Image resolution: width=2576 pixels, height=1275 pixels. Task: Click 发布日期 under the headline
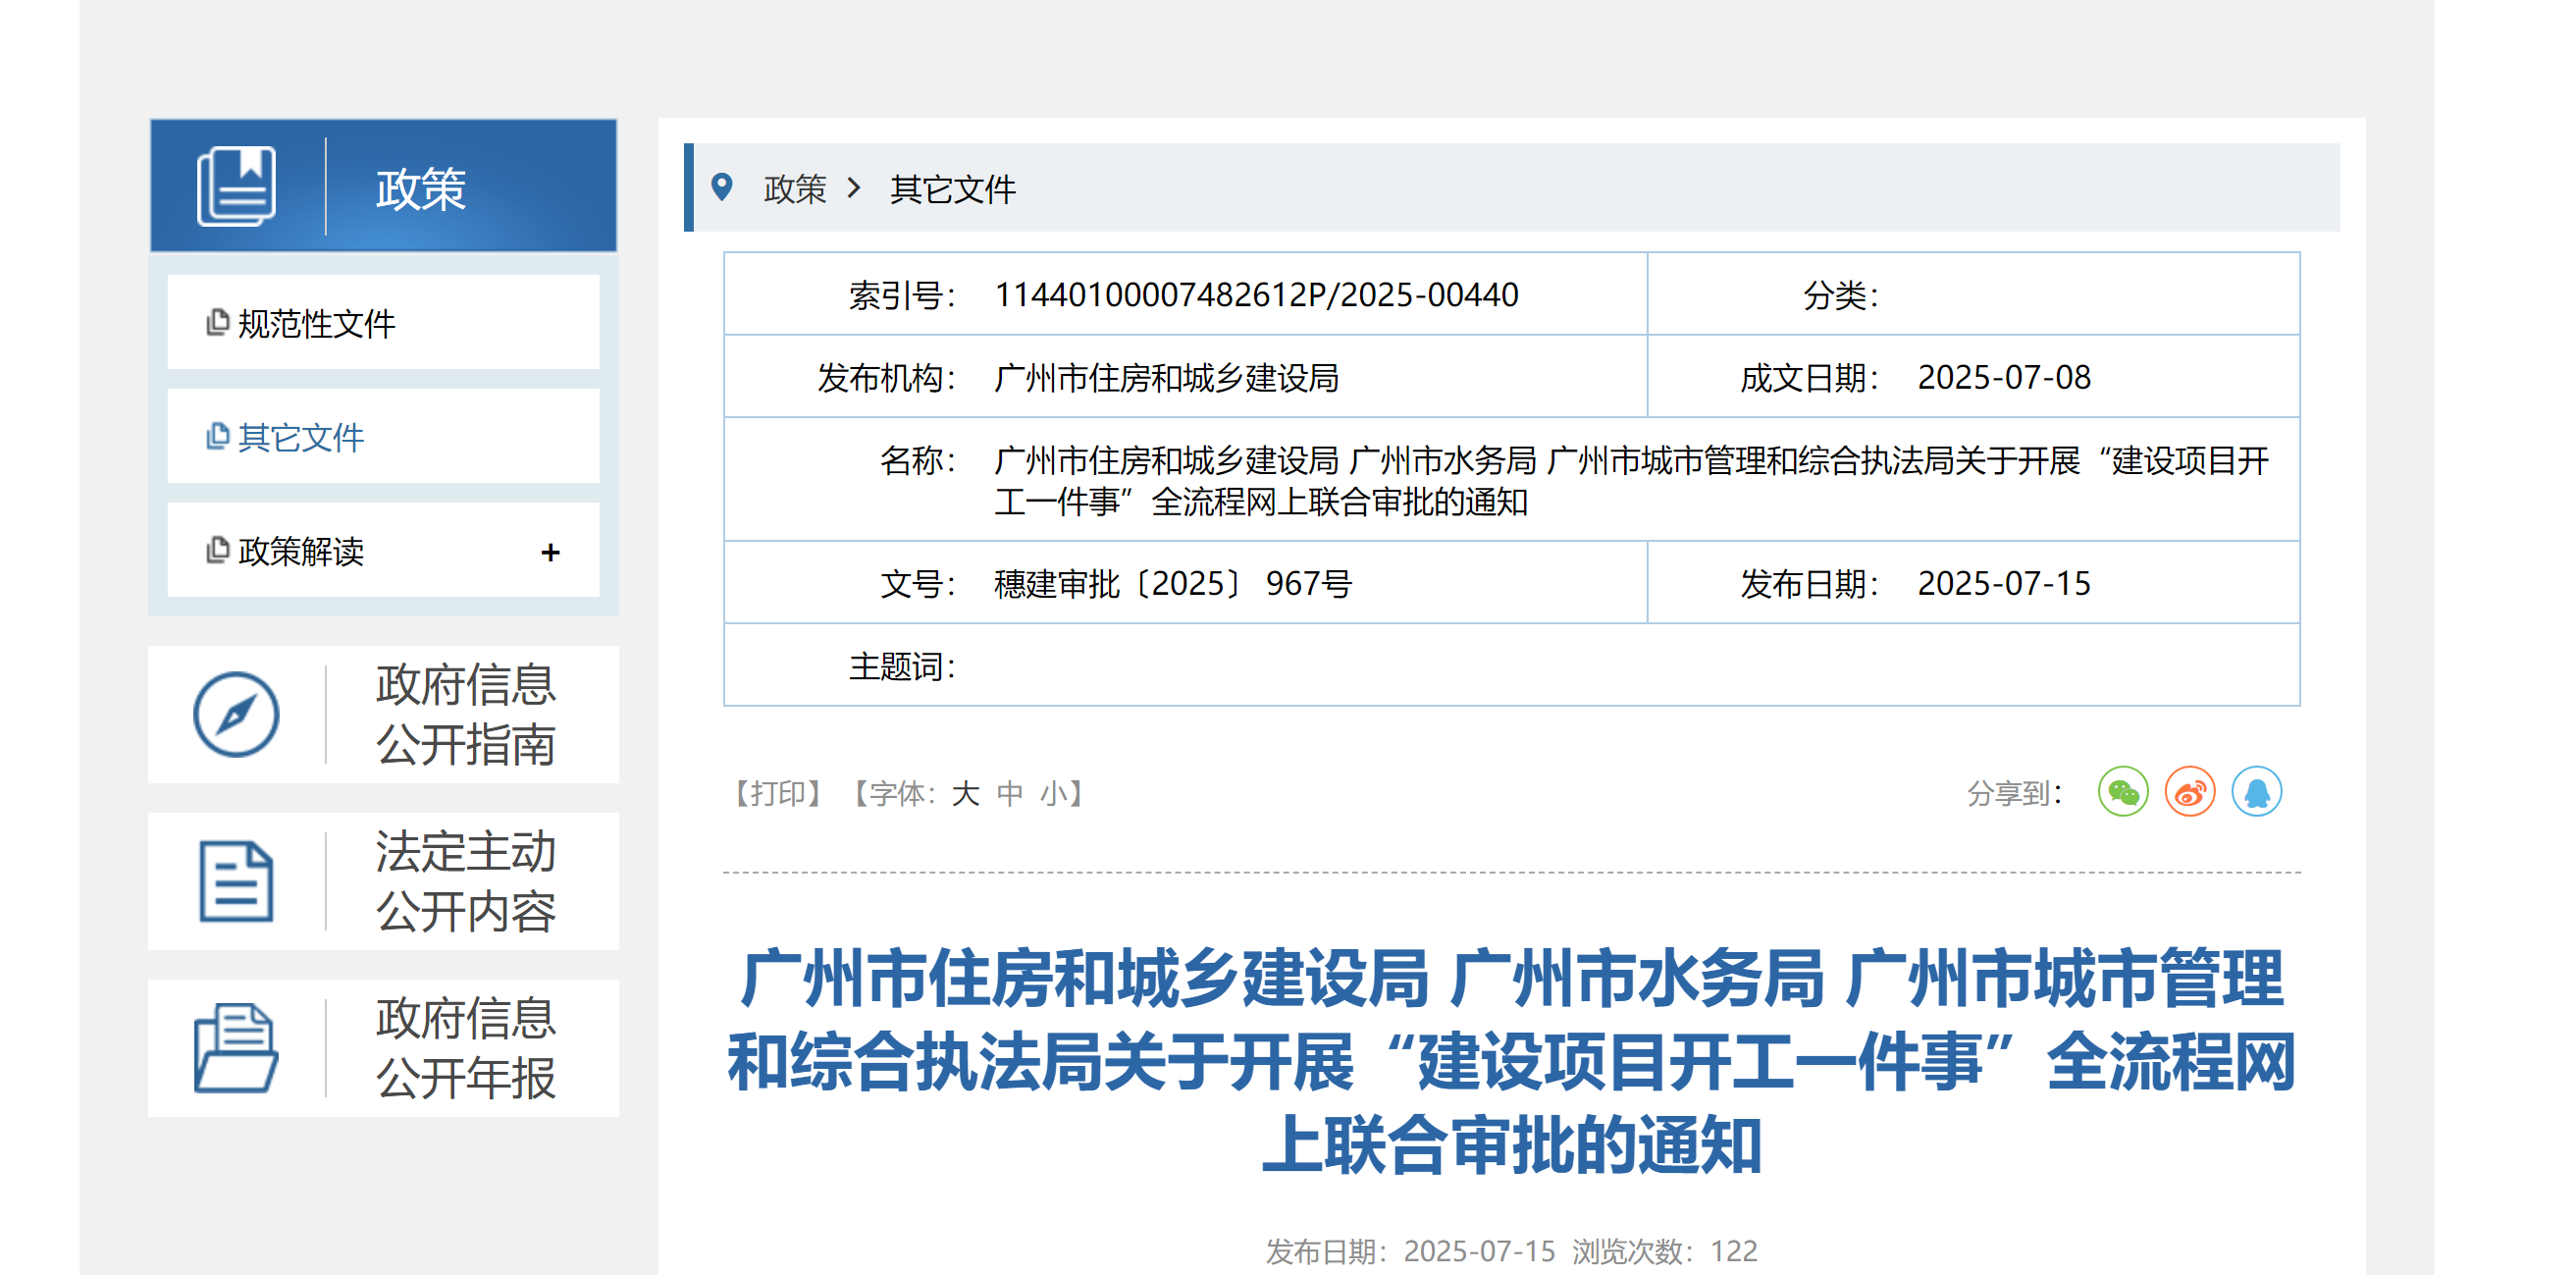[1410, 1251]
